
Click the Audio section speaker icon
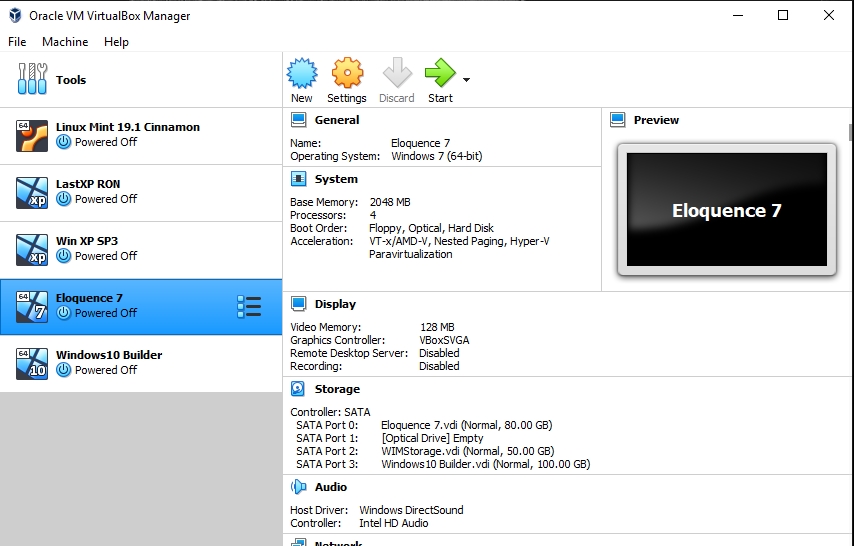[298, 487]
